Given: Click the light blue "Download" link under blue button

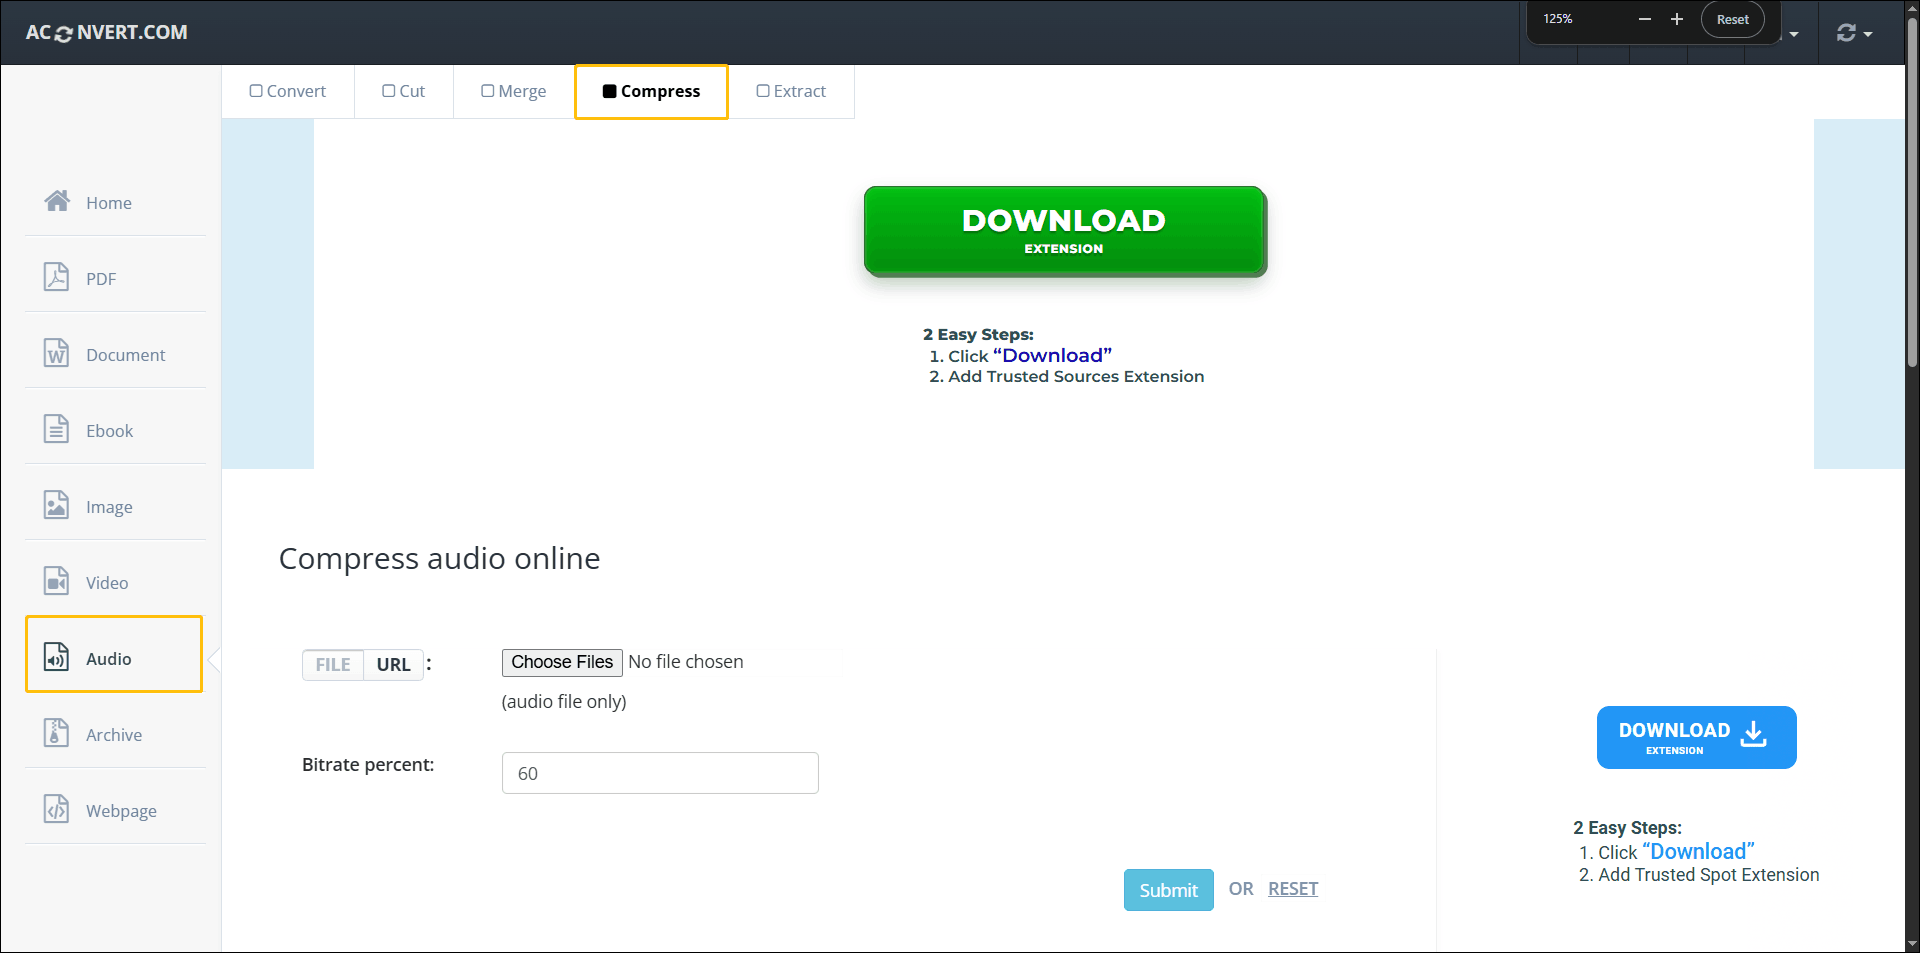Looking at the screenshot, I should click(1698, 851).
